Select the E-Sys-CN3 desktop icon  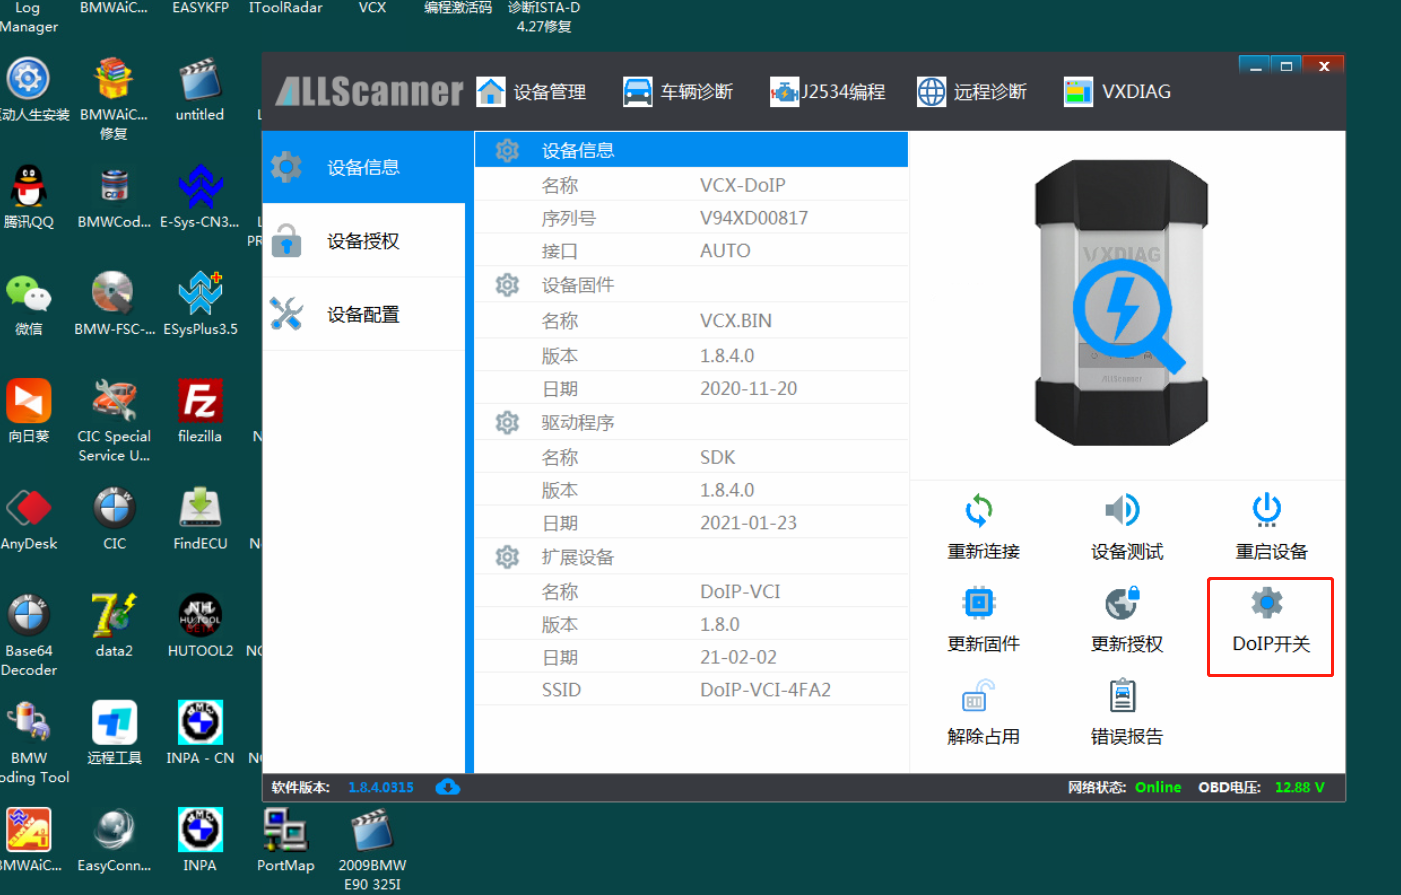[200, 197]
